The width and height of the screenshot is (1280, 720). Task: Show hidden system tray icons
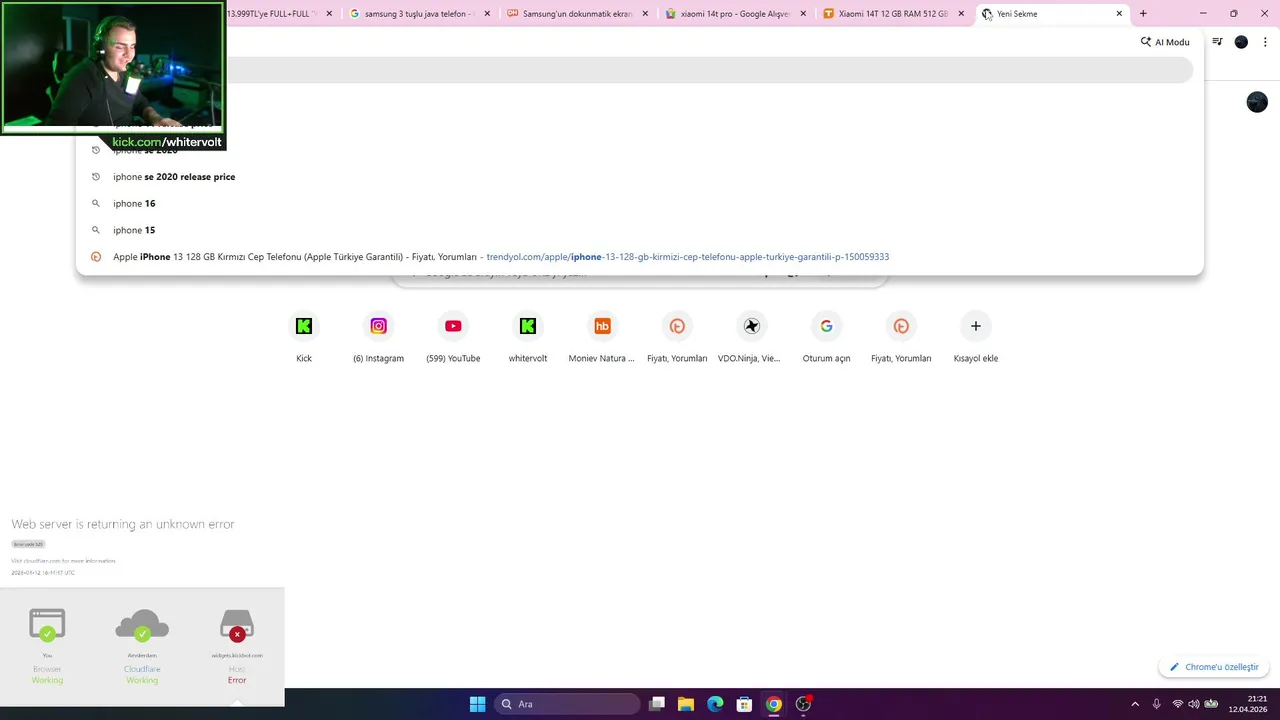(x=1135, y=704)
